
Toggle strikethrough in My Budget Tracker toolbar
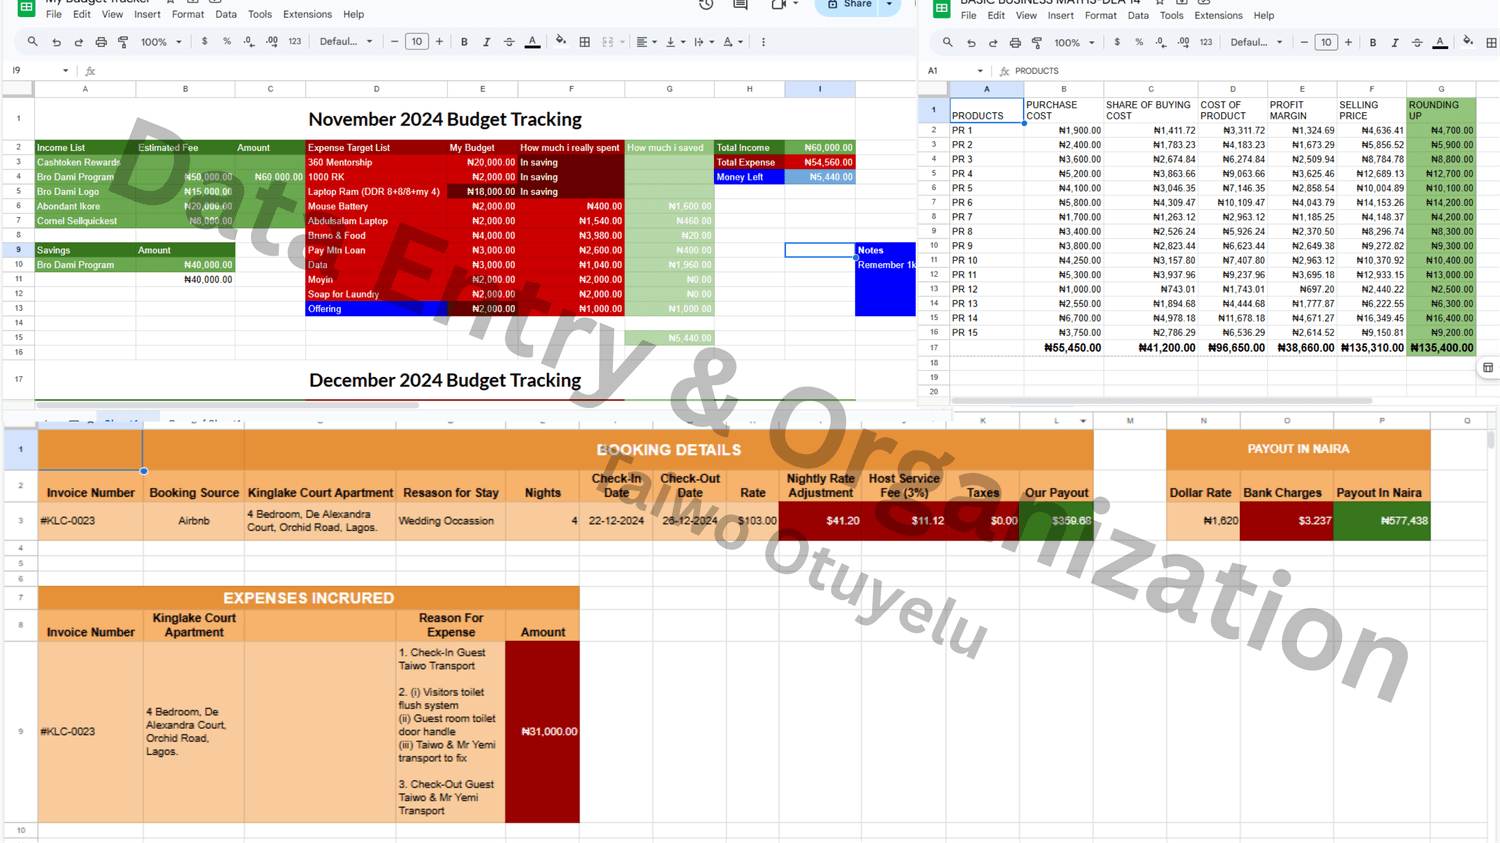tap(509, 42)
